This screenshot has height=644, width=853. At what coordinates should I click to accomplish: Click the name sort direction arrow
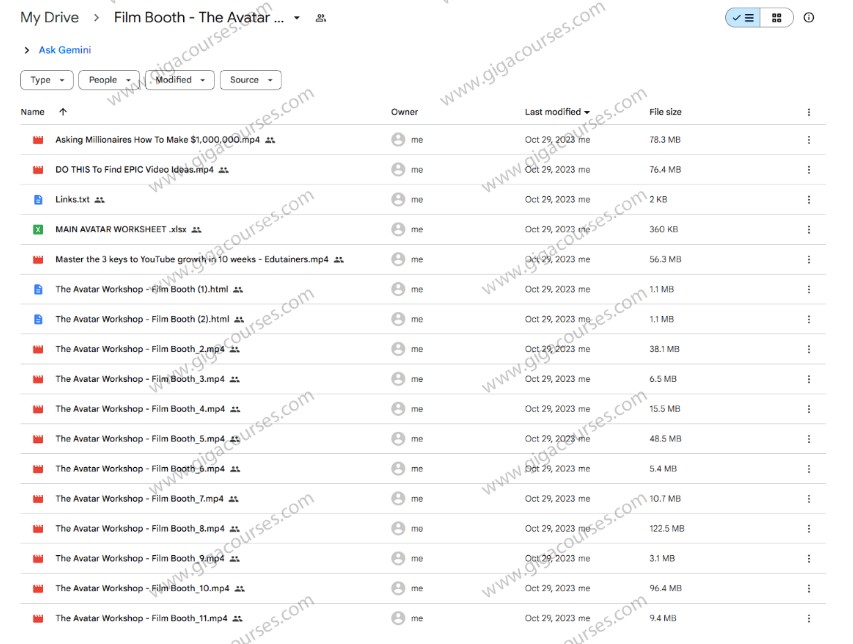[63, 112]
